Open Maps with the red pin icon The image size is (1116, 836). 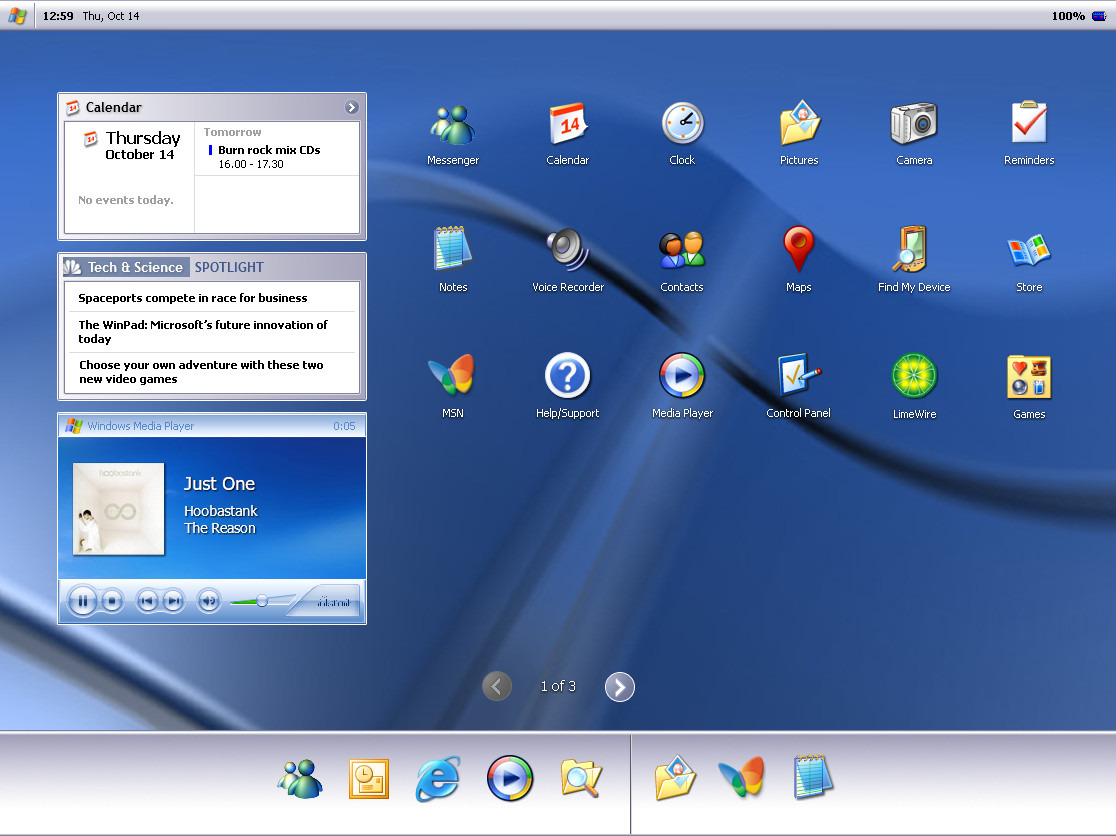pyautogui.click(x=798, y=251)
